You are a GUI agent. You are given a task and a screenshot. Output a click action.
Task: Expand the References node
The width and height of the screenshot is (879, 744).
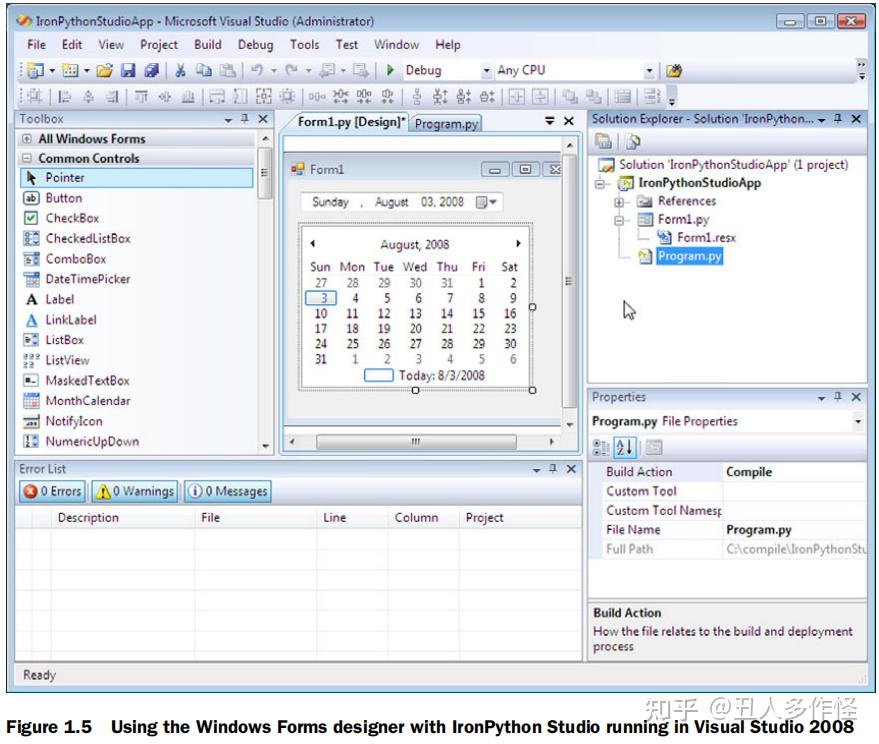[619, 201]
